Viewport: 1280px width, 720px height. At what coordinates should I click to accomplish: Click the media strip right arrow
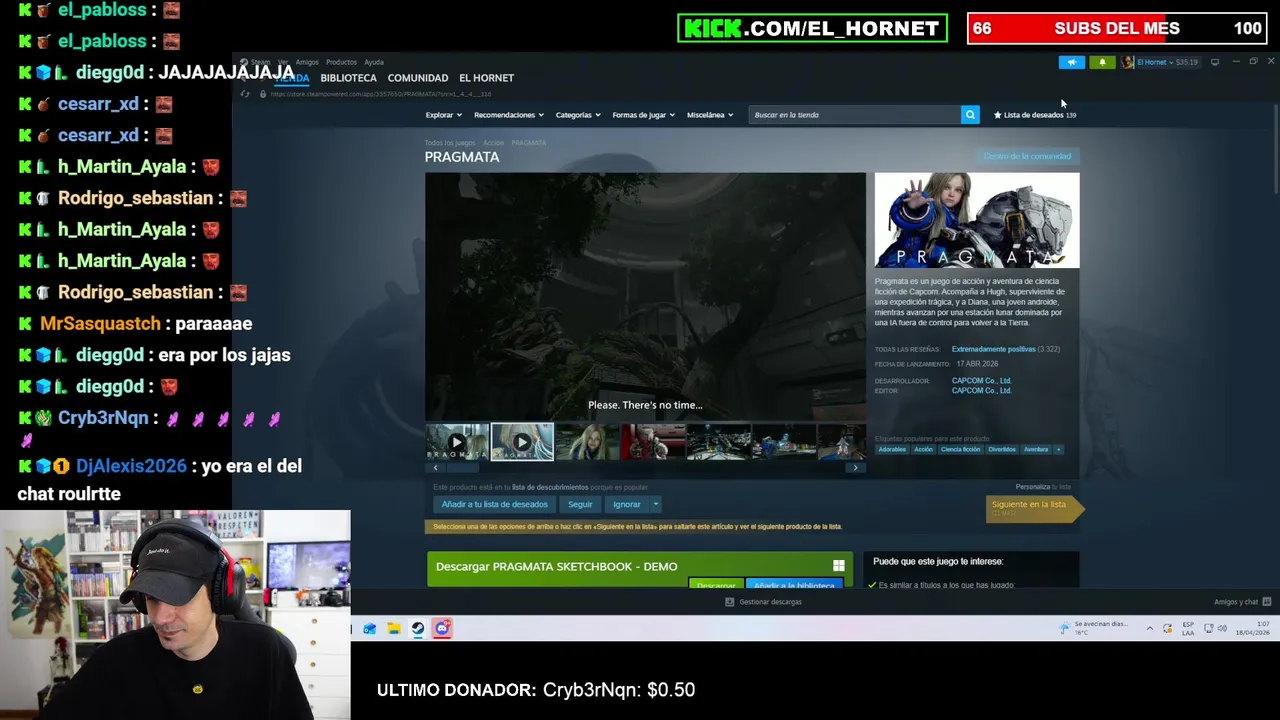[x=855, y=468]
